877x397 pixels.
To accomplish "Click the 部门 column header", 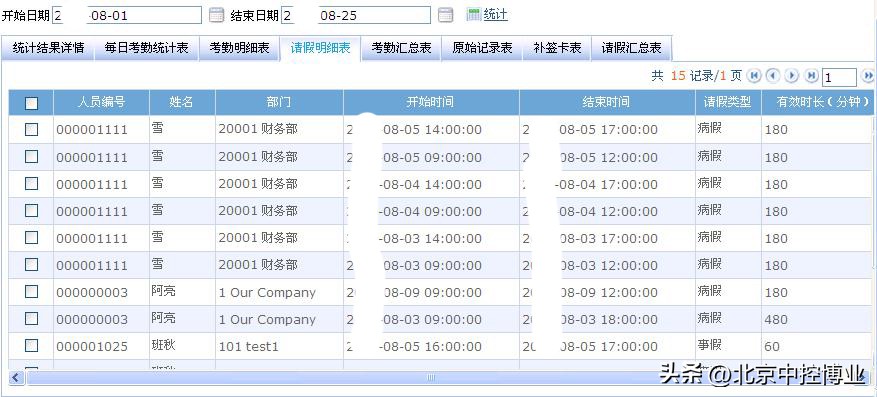I will click(x=279, y=102).
